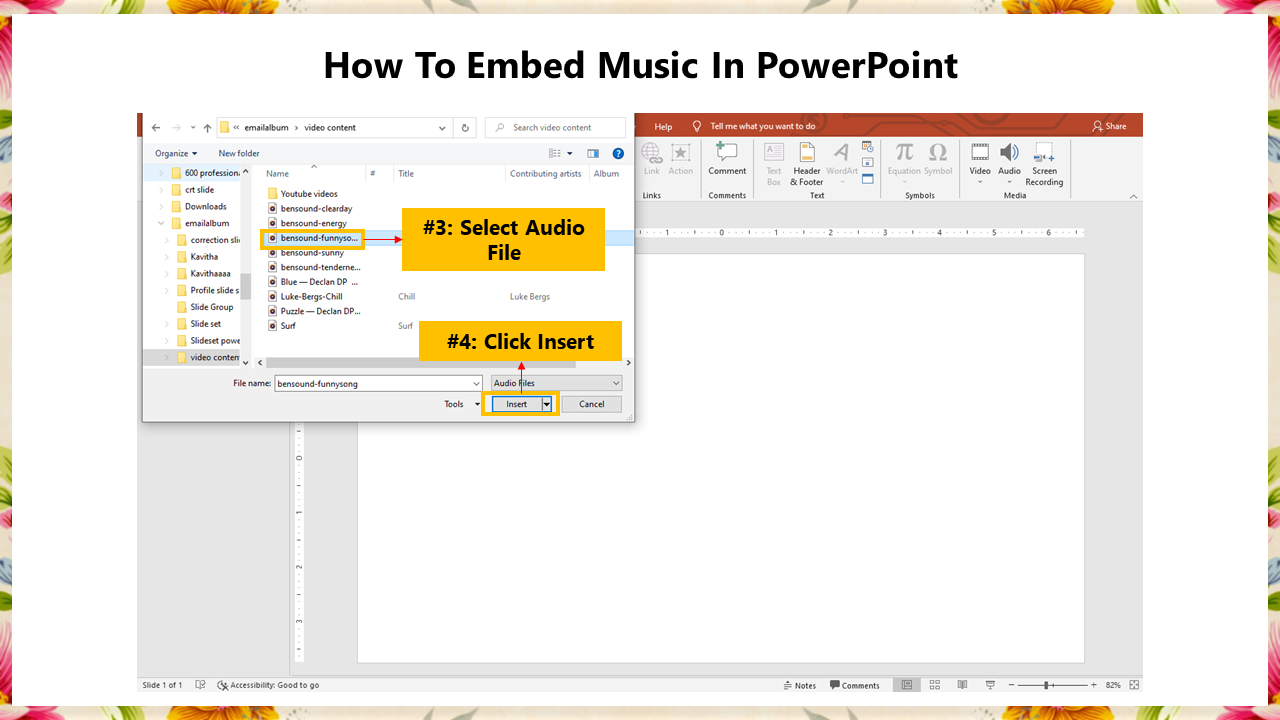This screenshot has width=1280, height=720.
Task: Click Tell me what you want to do
Action: (x=762, y=126)
